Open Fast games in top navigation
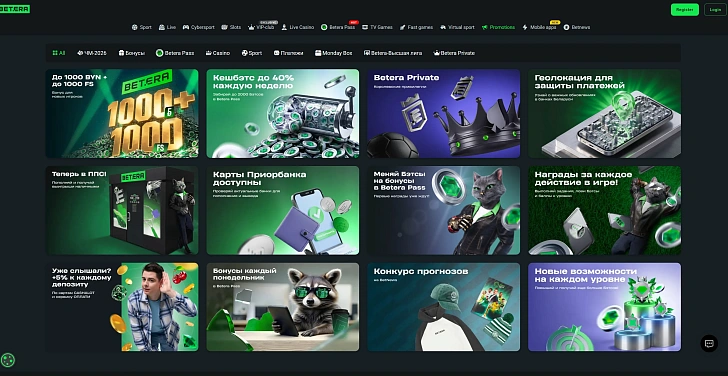The height and width of the screenshot is (376, 728). click(x=416, y=27)
